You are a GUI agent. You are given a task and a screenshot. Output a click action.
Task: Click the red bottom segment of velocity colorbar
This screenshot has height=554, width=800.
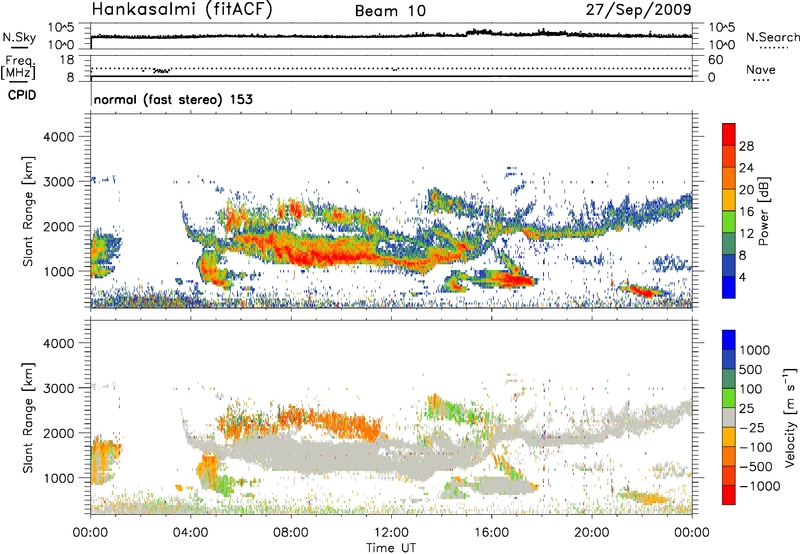729,495
